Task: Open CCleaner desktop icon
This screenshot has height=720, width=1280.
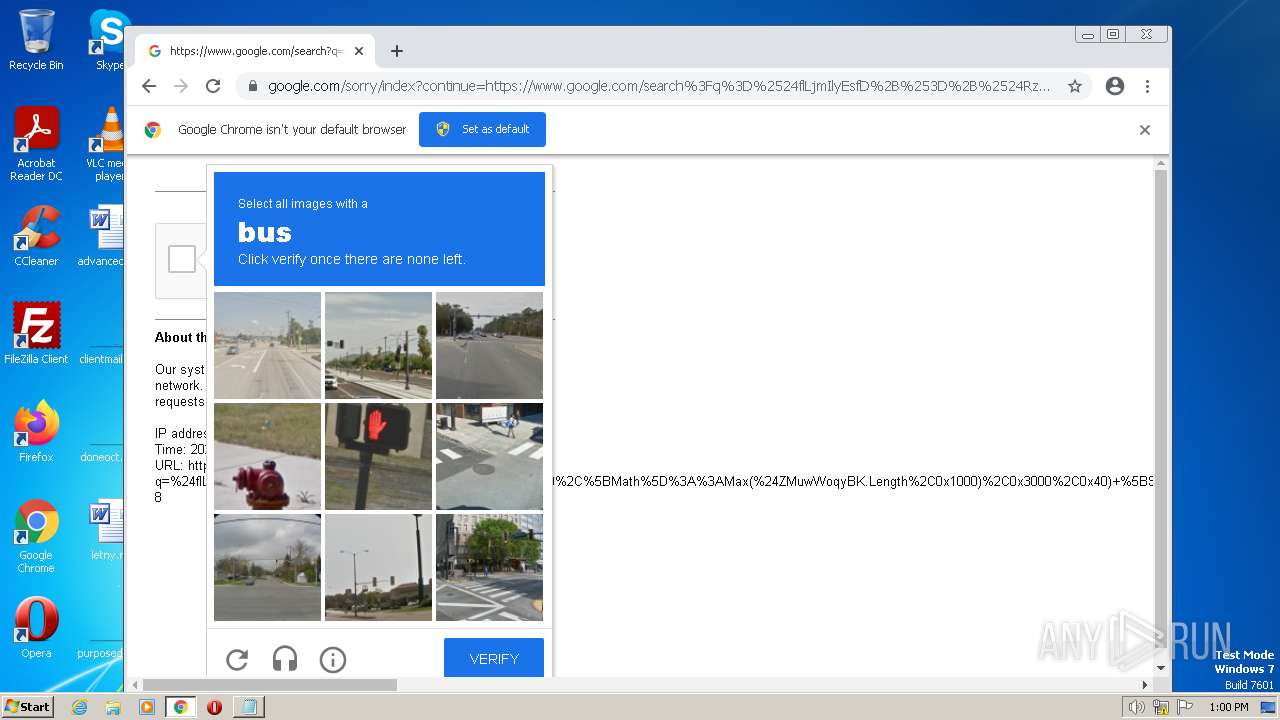Action: click(x=36, y=236)
